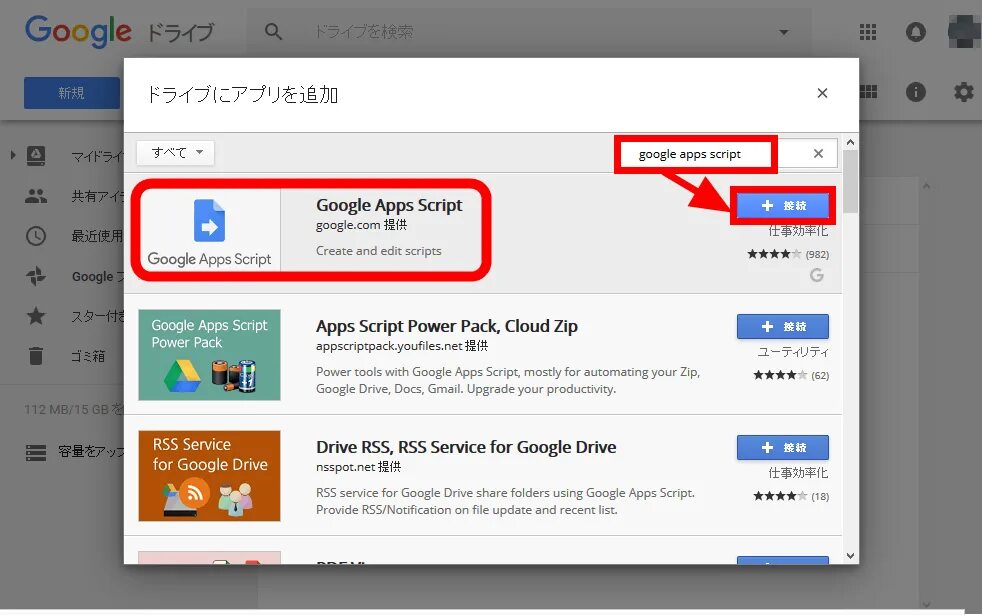Select the スター付き star icon
The image size is (982, 615).
(x=36, y=316)
